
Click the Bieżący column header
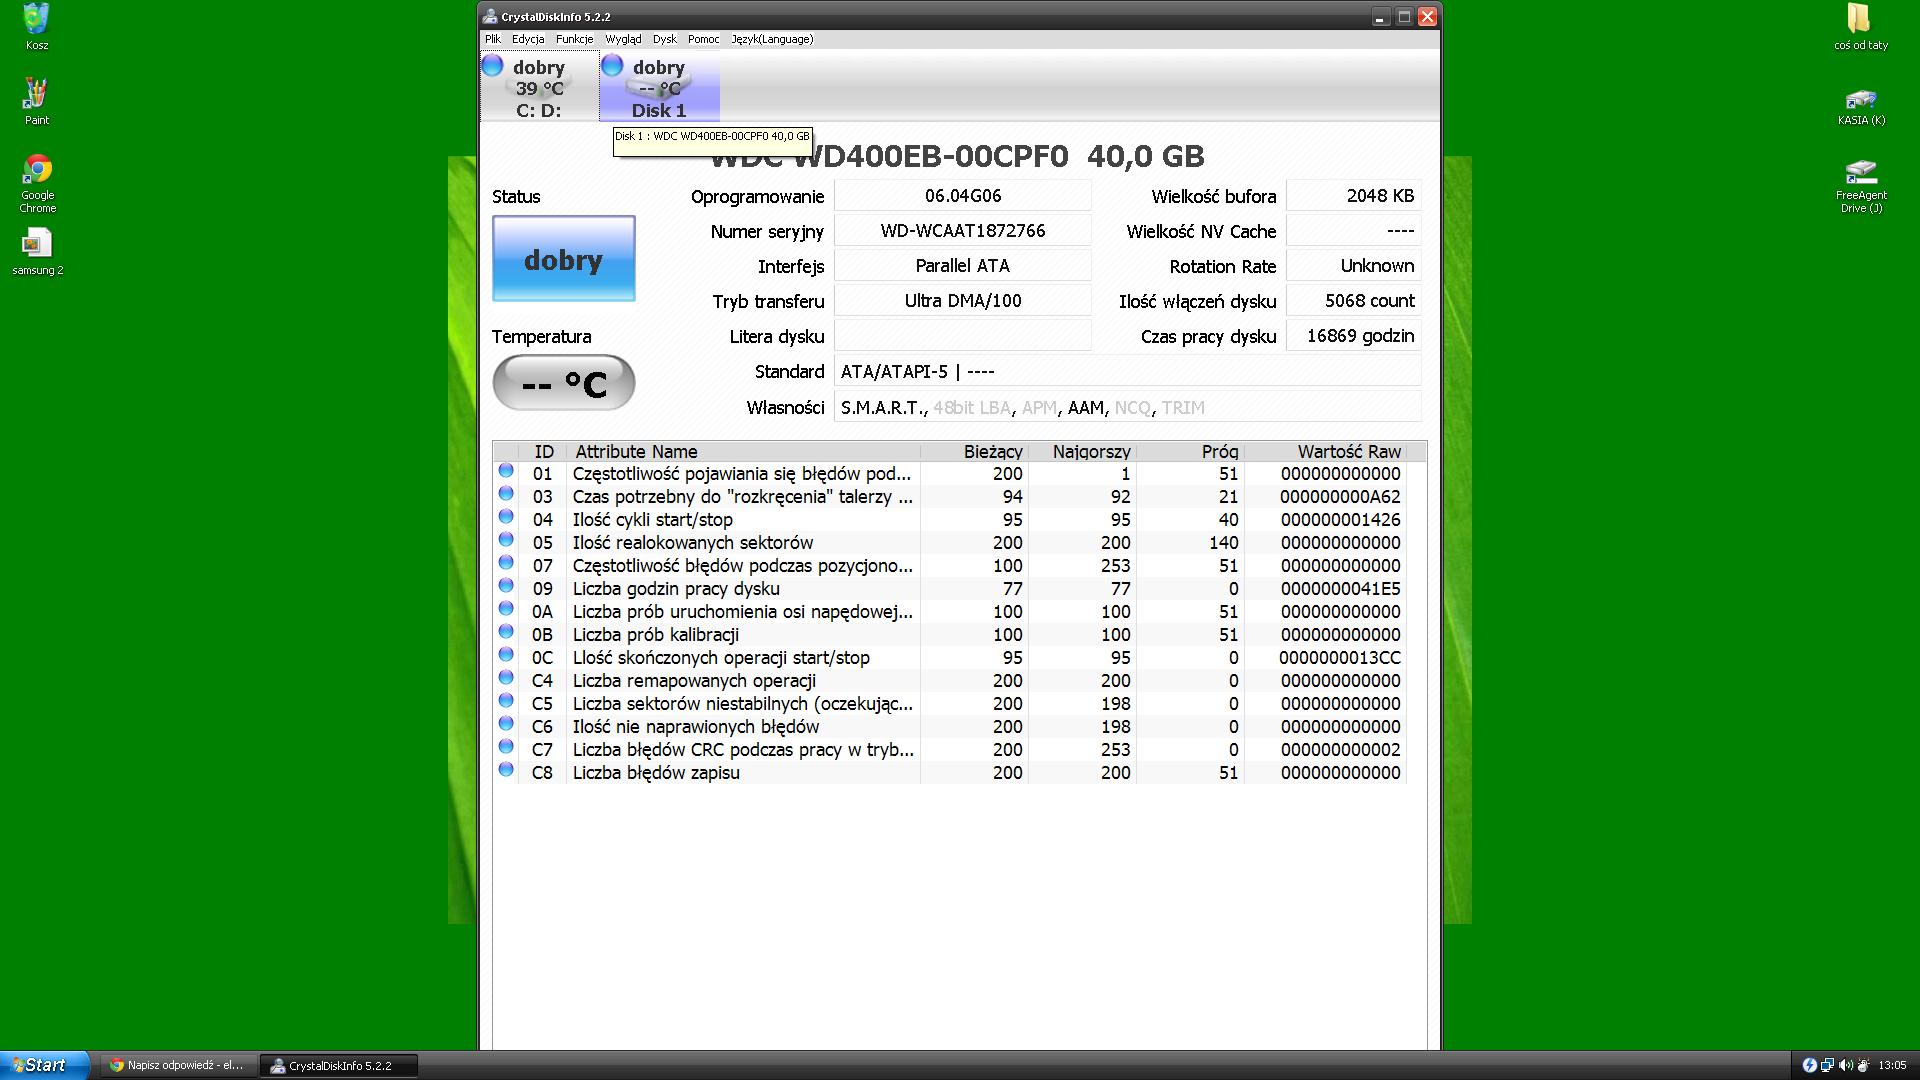974,451
